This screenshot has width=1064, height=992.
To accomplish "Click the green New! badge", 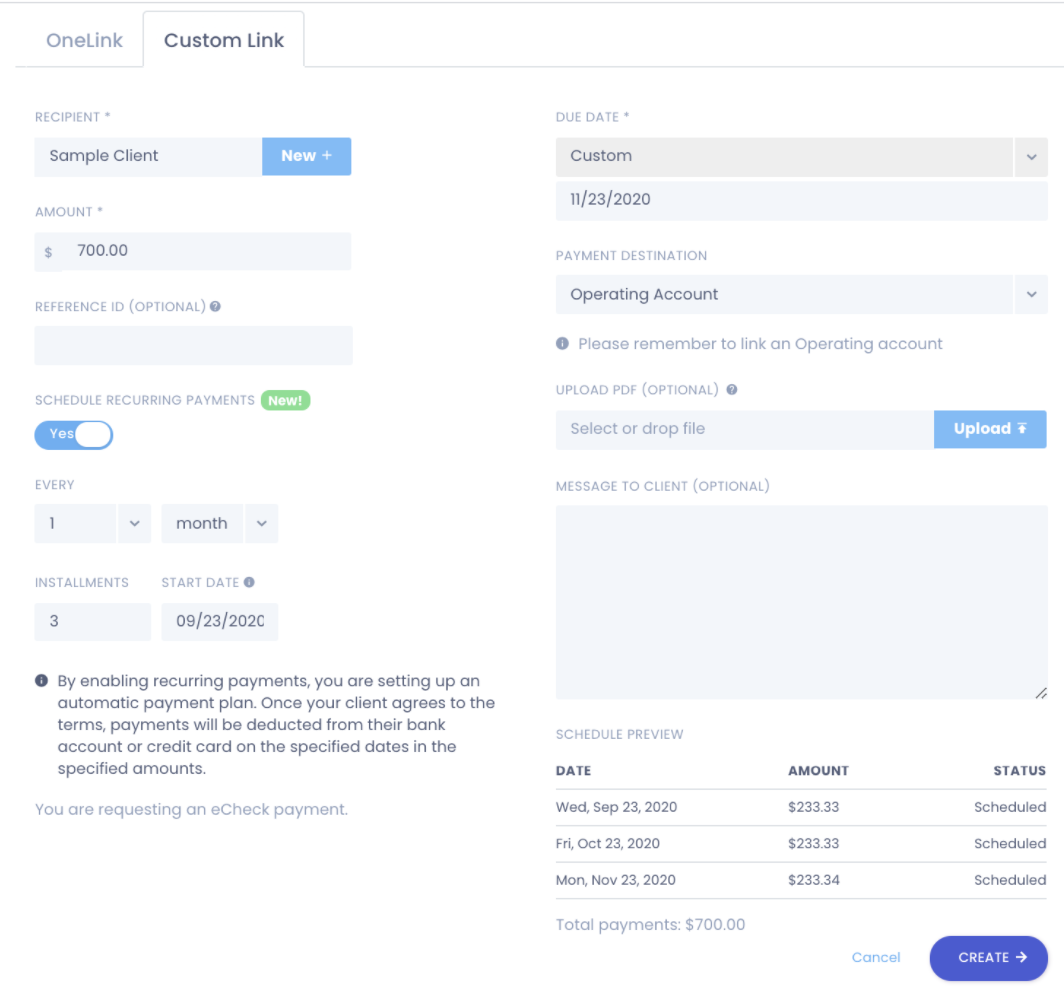I will pos(285,400).
